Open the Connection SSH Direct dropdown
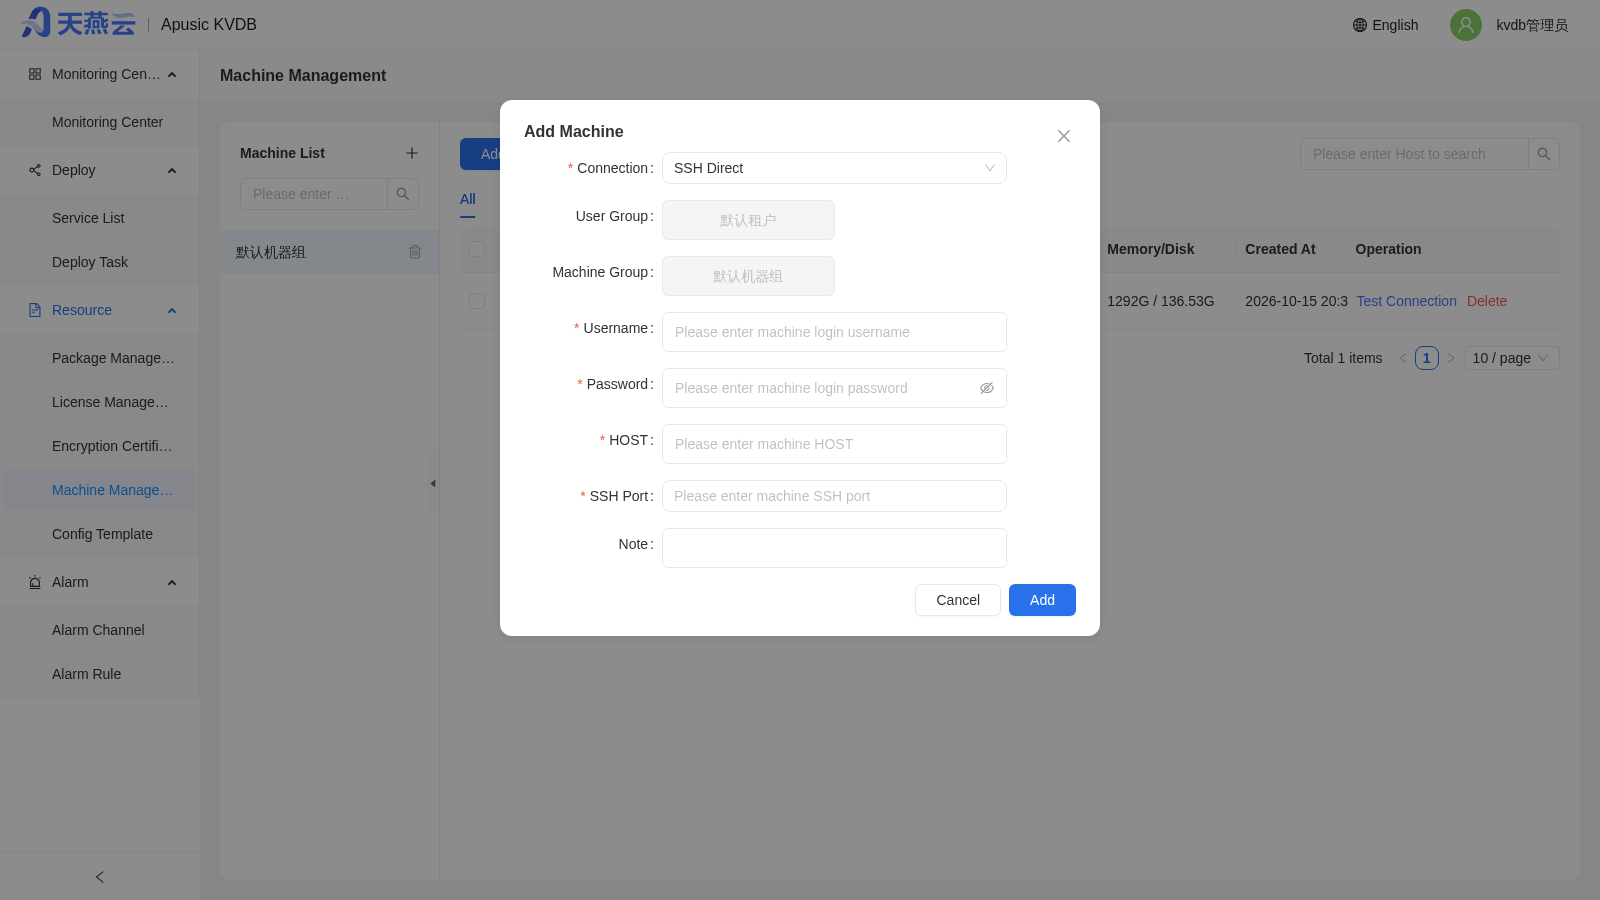Screen dimensions: 1600x900 (834, 168)
